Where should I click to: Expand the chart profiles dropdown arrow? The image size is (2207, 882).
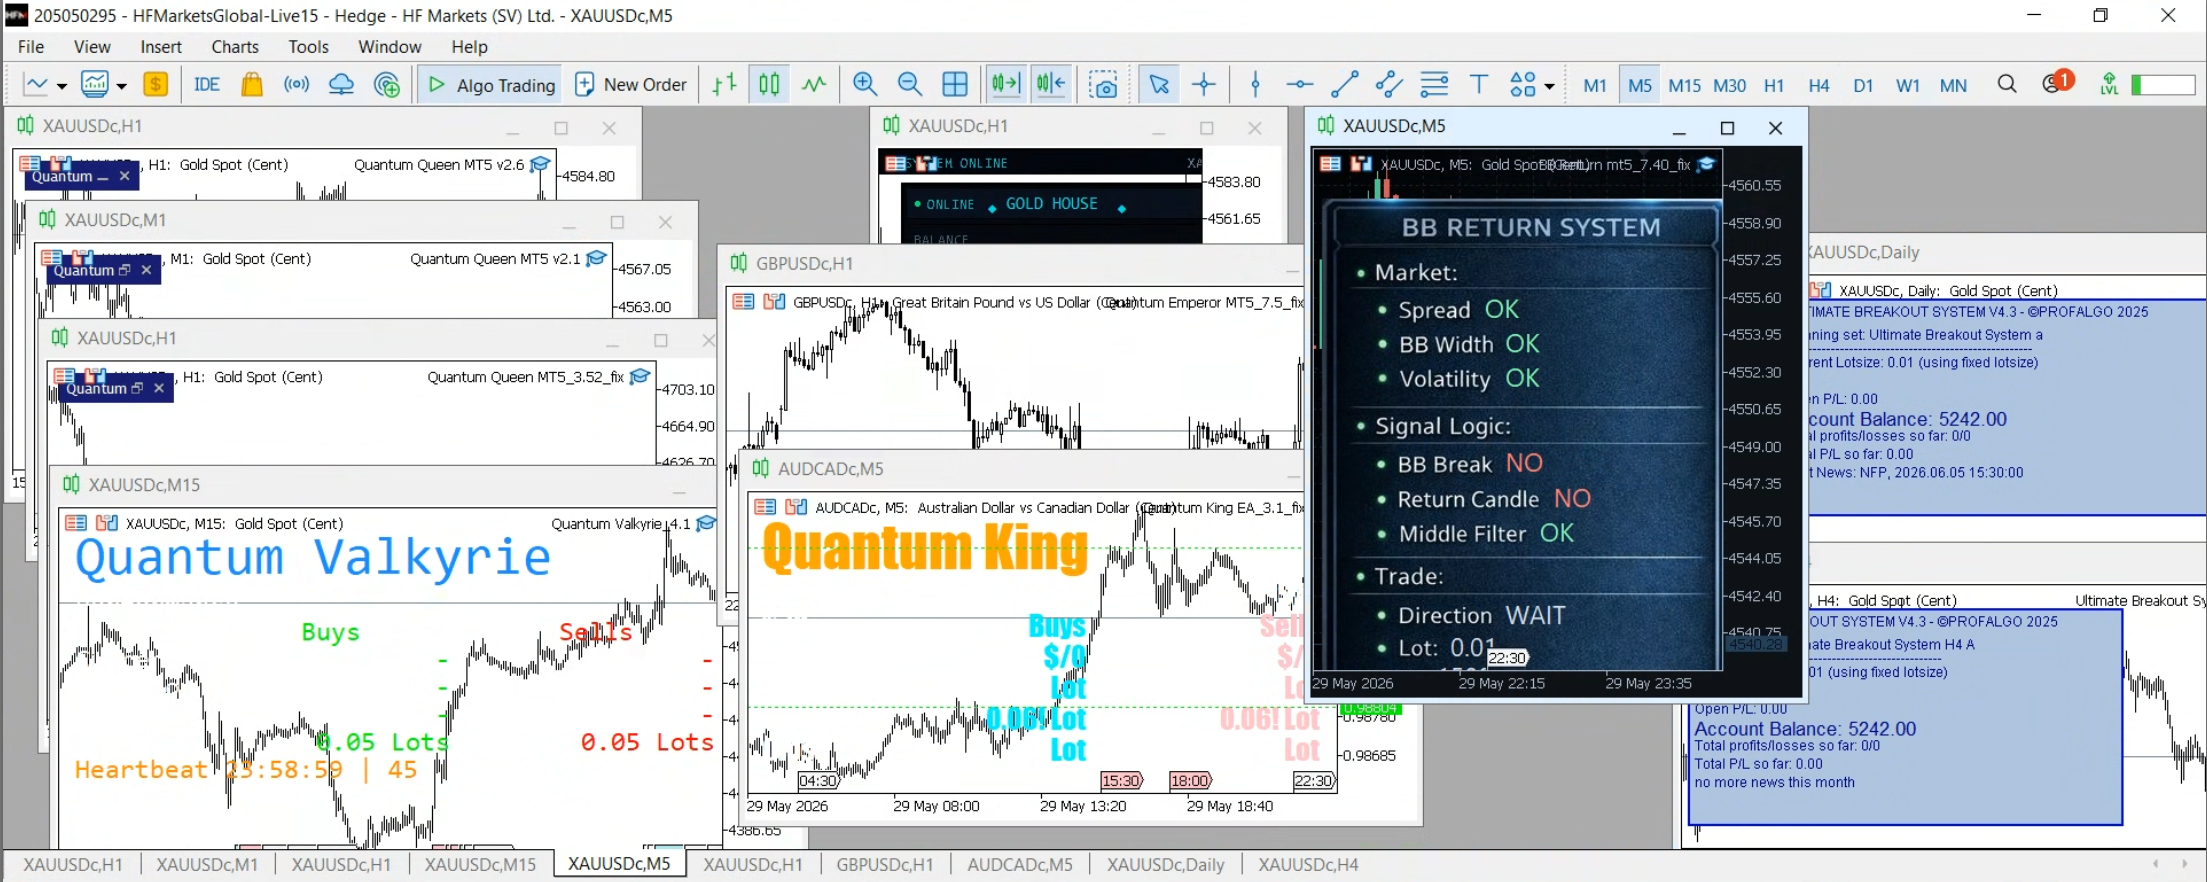pyautogui.click(x=121, y=86)
